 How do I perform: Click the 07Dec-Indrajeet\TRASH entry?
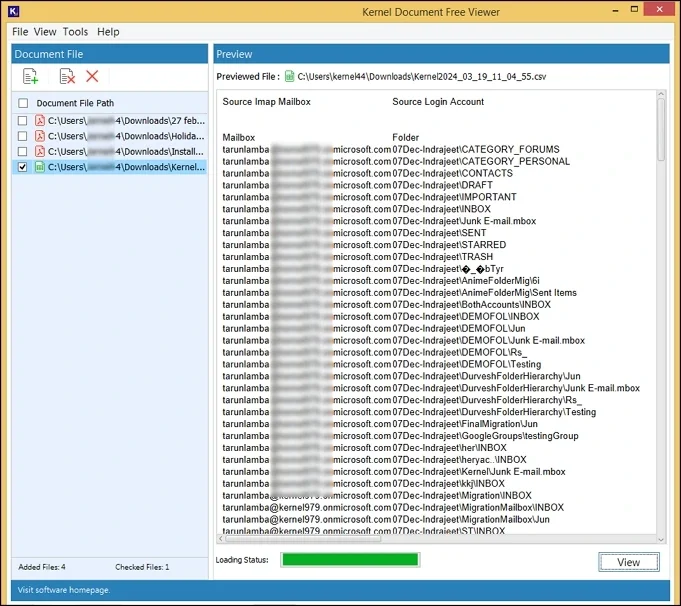point(443,257)
